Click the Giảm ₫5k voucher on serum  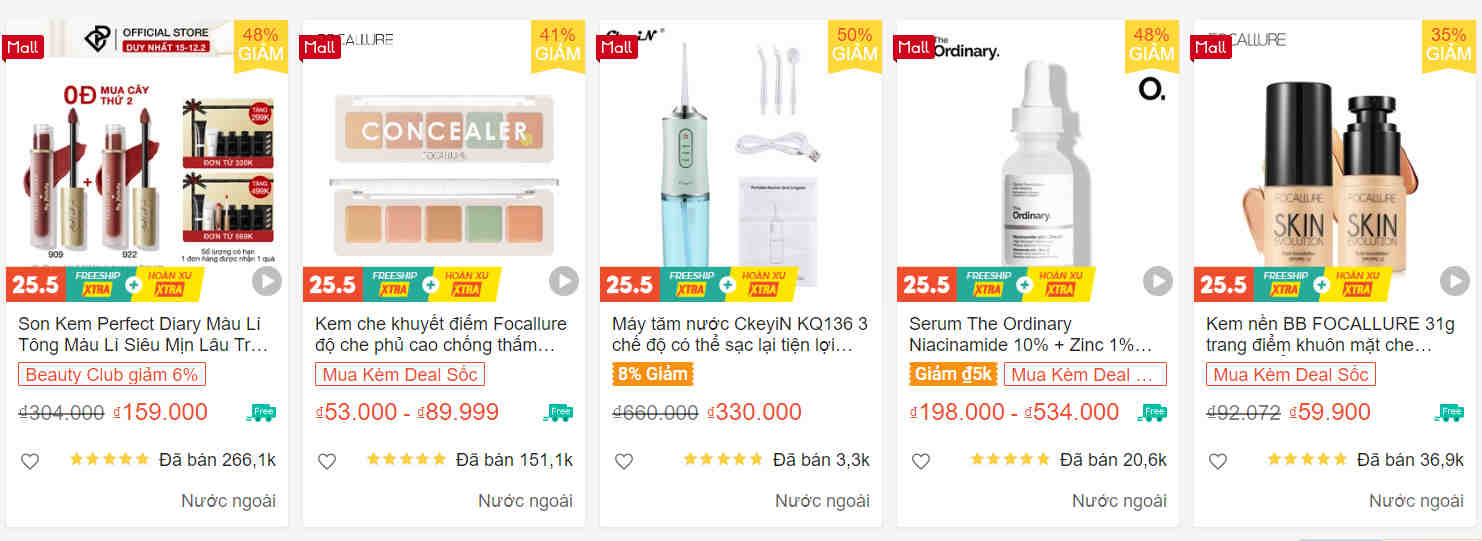pyautogui.click(x=953, y=374)
